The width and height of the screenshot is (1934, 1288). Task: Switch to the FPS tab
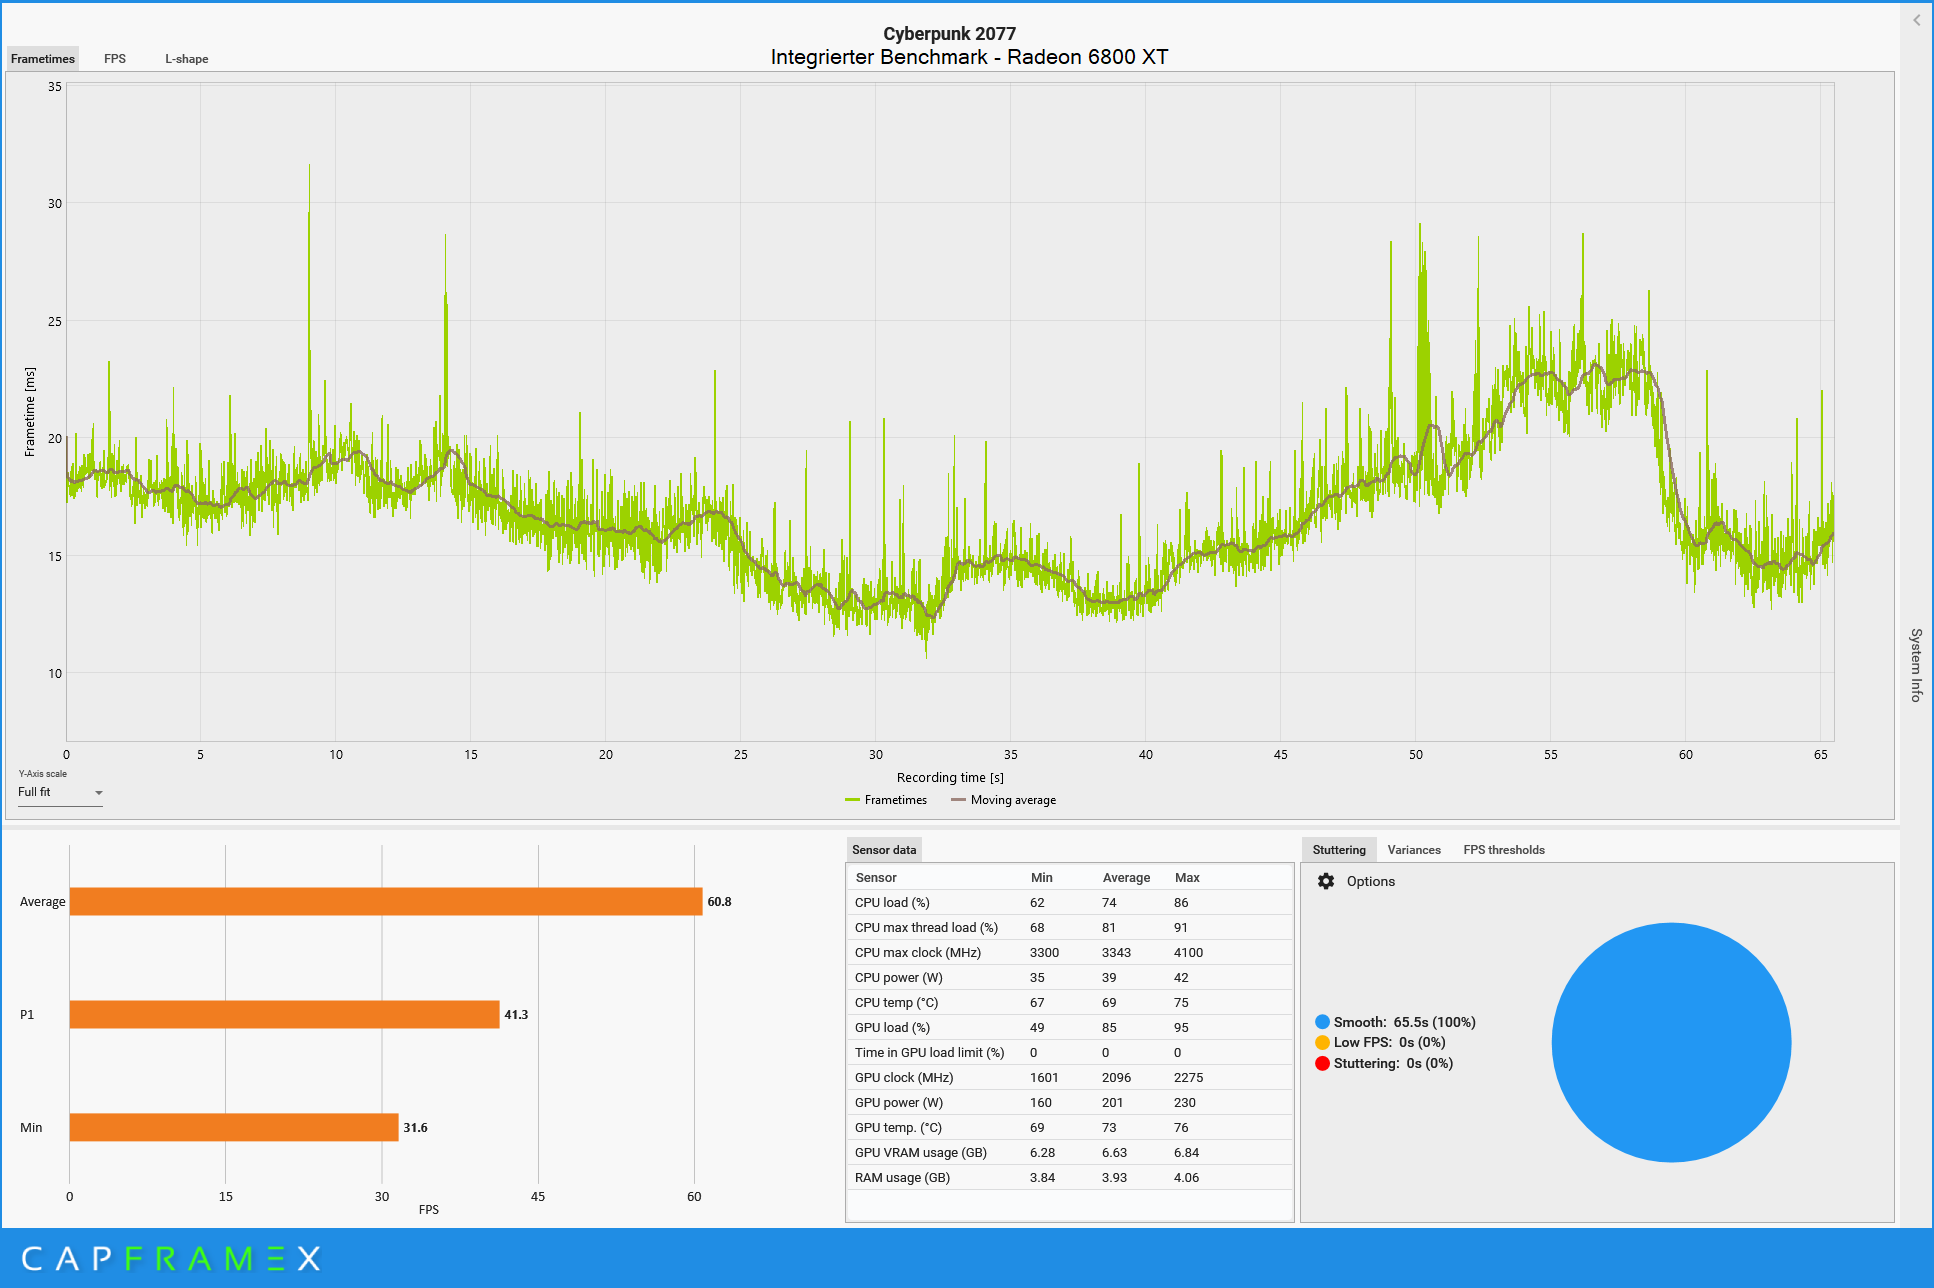[x=115, y=59]
